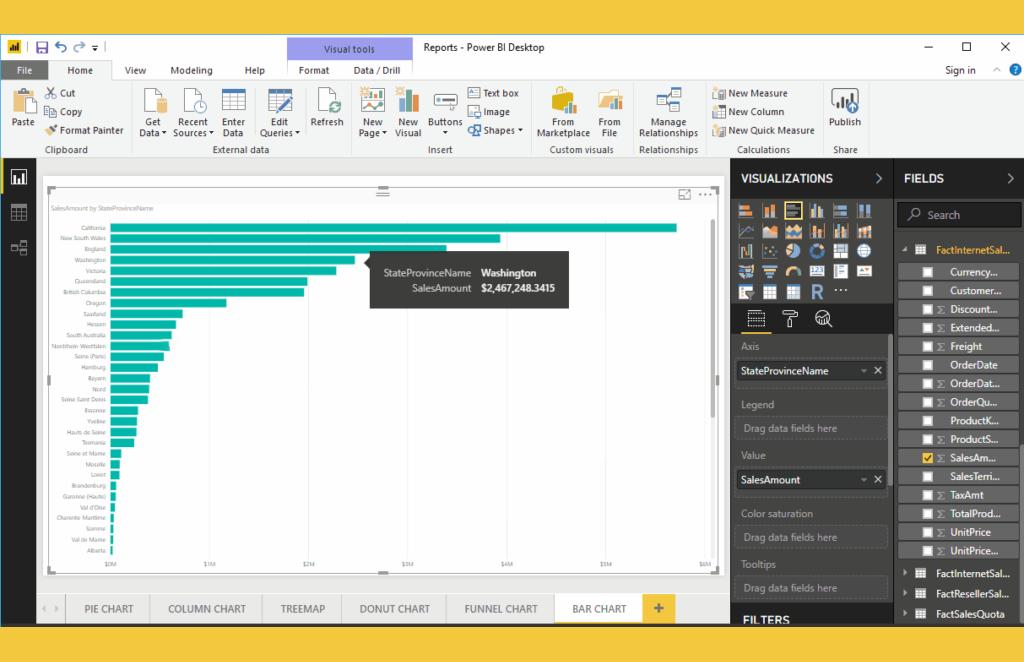Select the Clustered column chart visualization
Screen dimensions: 1024x662
(816, 211)
